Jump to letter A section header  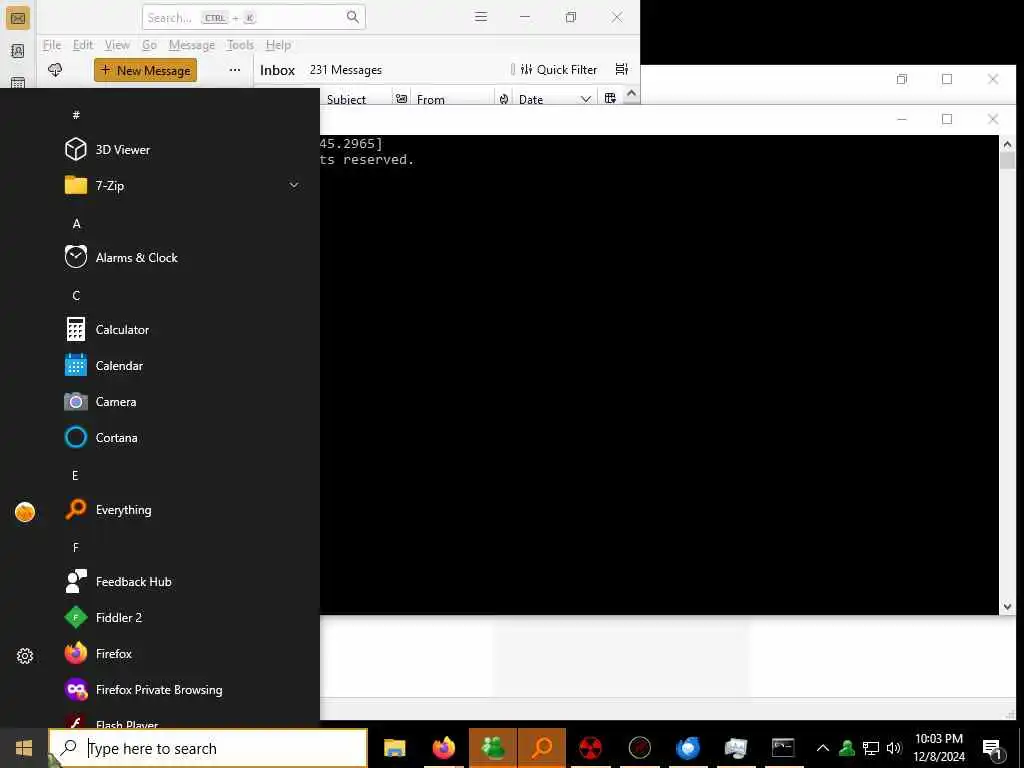click(76, 224)
